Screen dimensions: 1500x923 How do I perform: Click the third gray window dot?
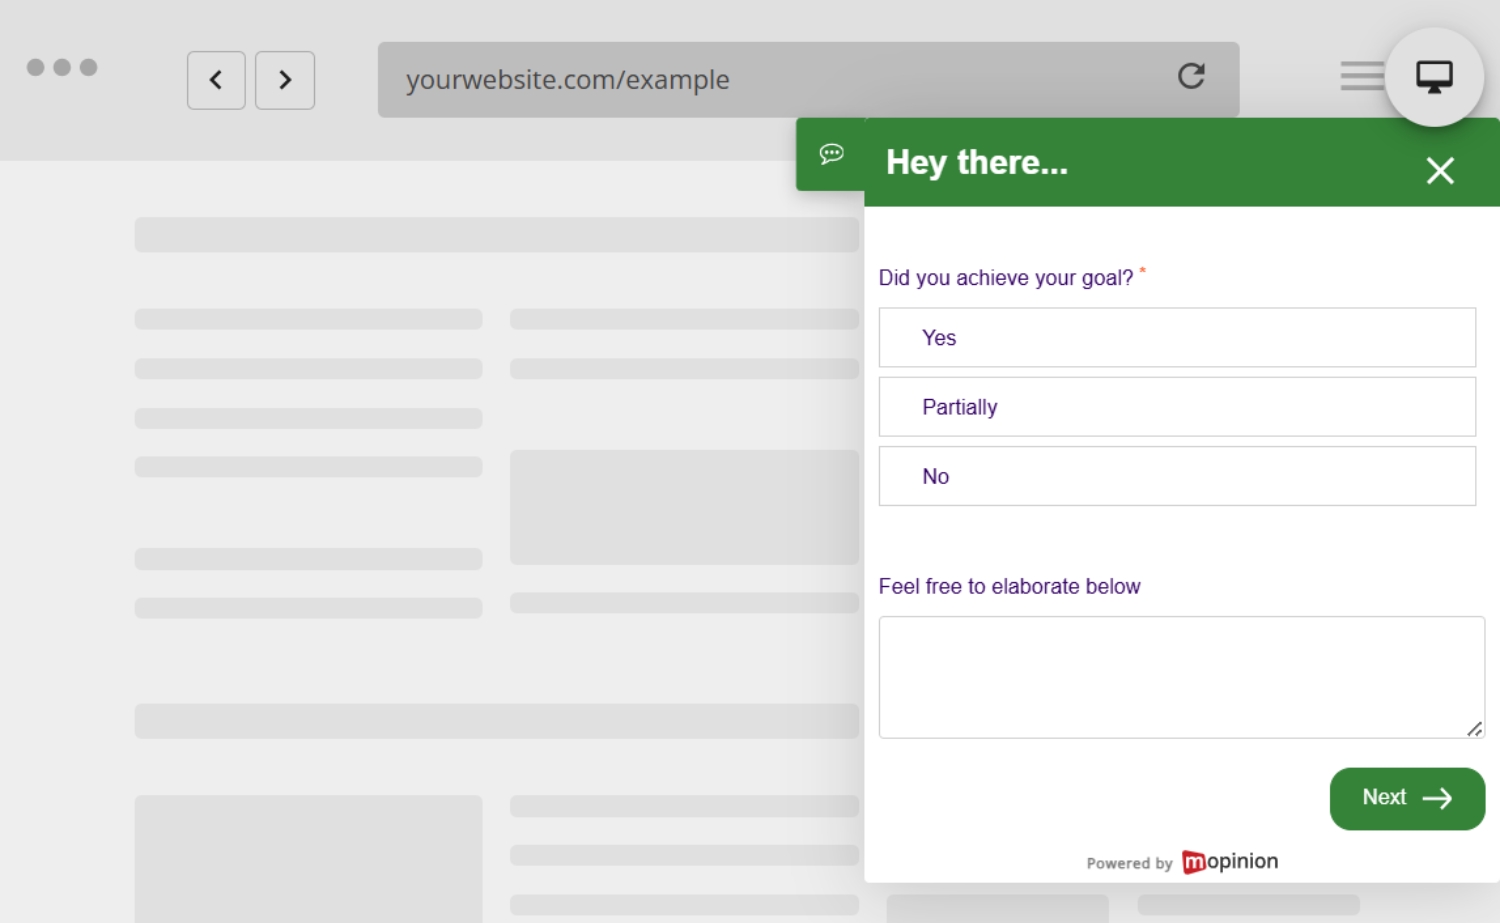[88, 67]
